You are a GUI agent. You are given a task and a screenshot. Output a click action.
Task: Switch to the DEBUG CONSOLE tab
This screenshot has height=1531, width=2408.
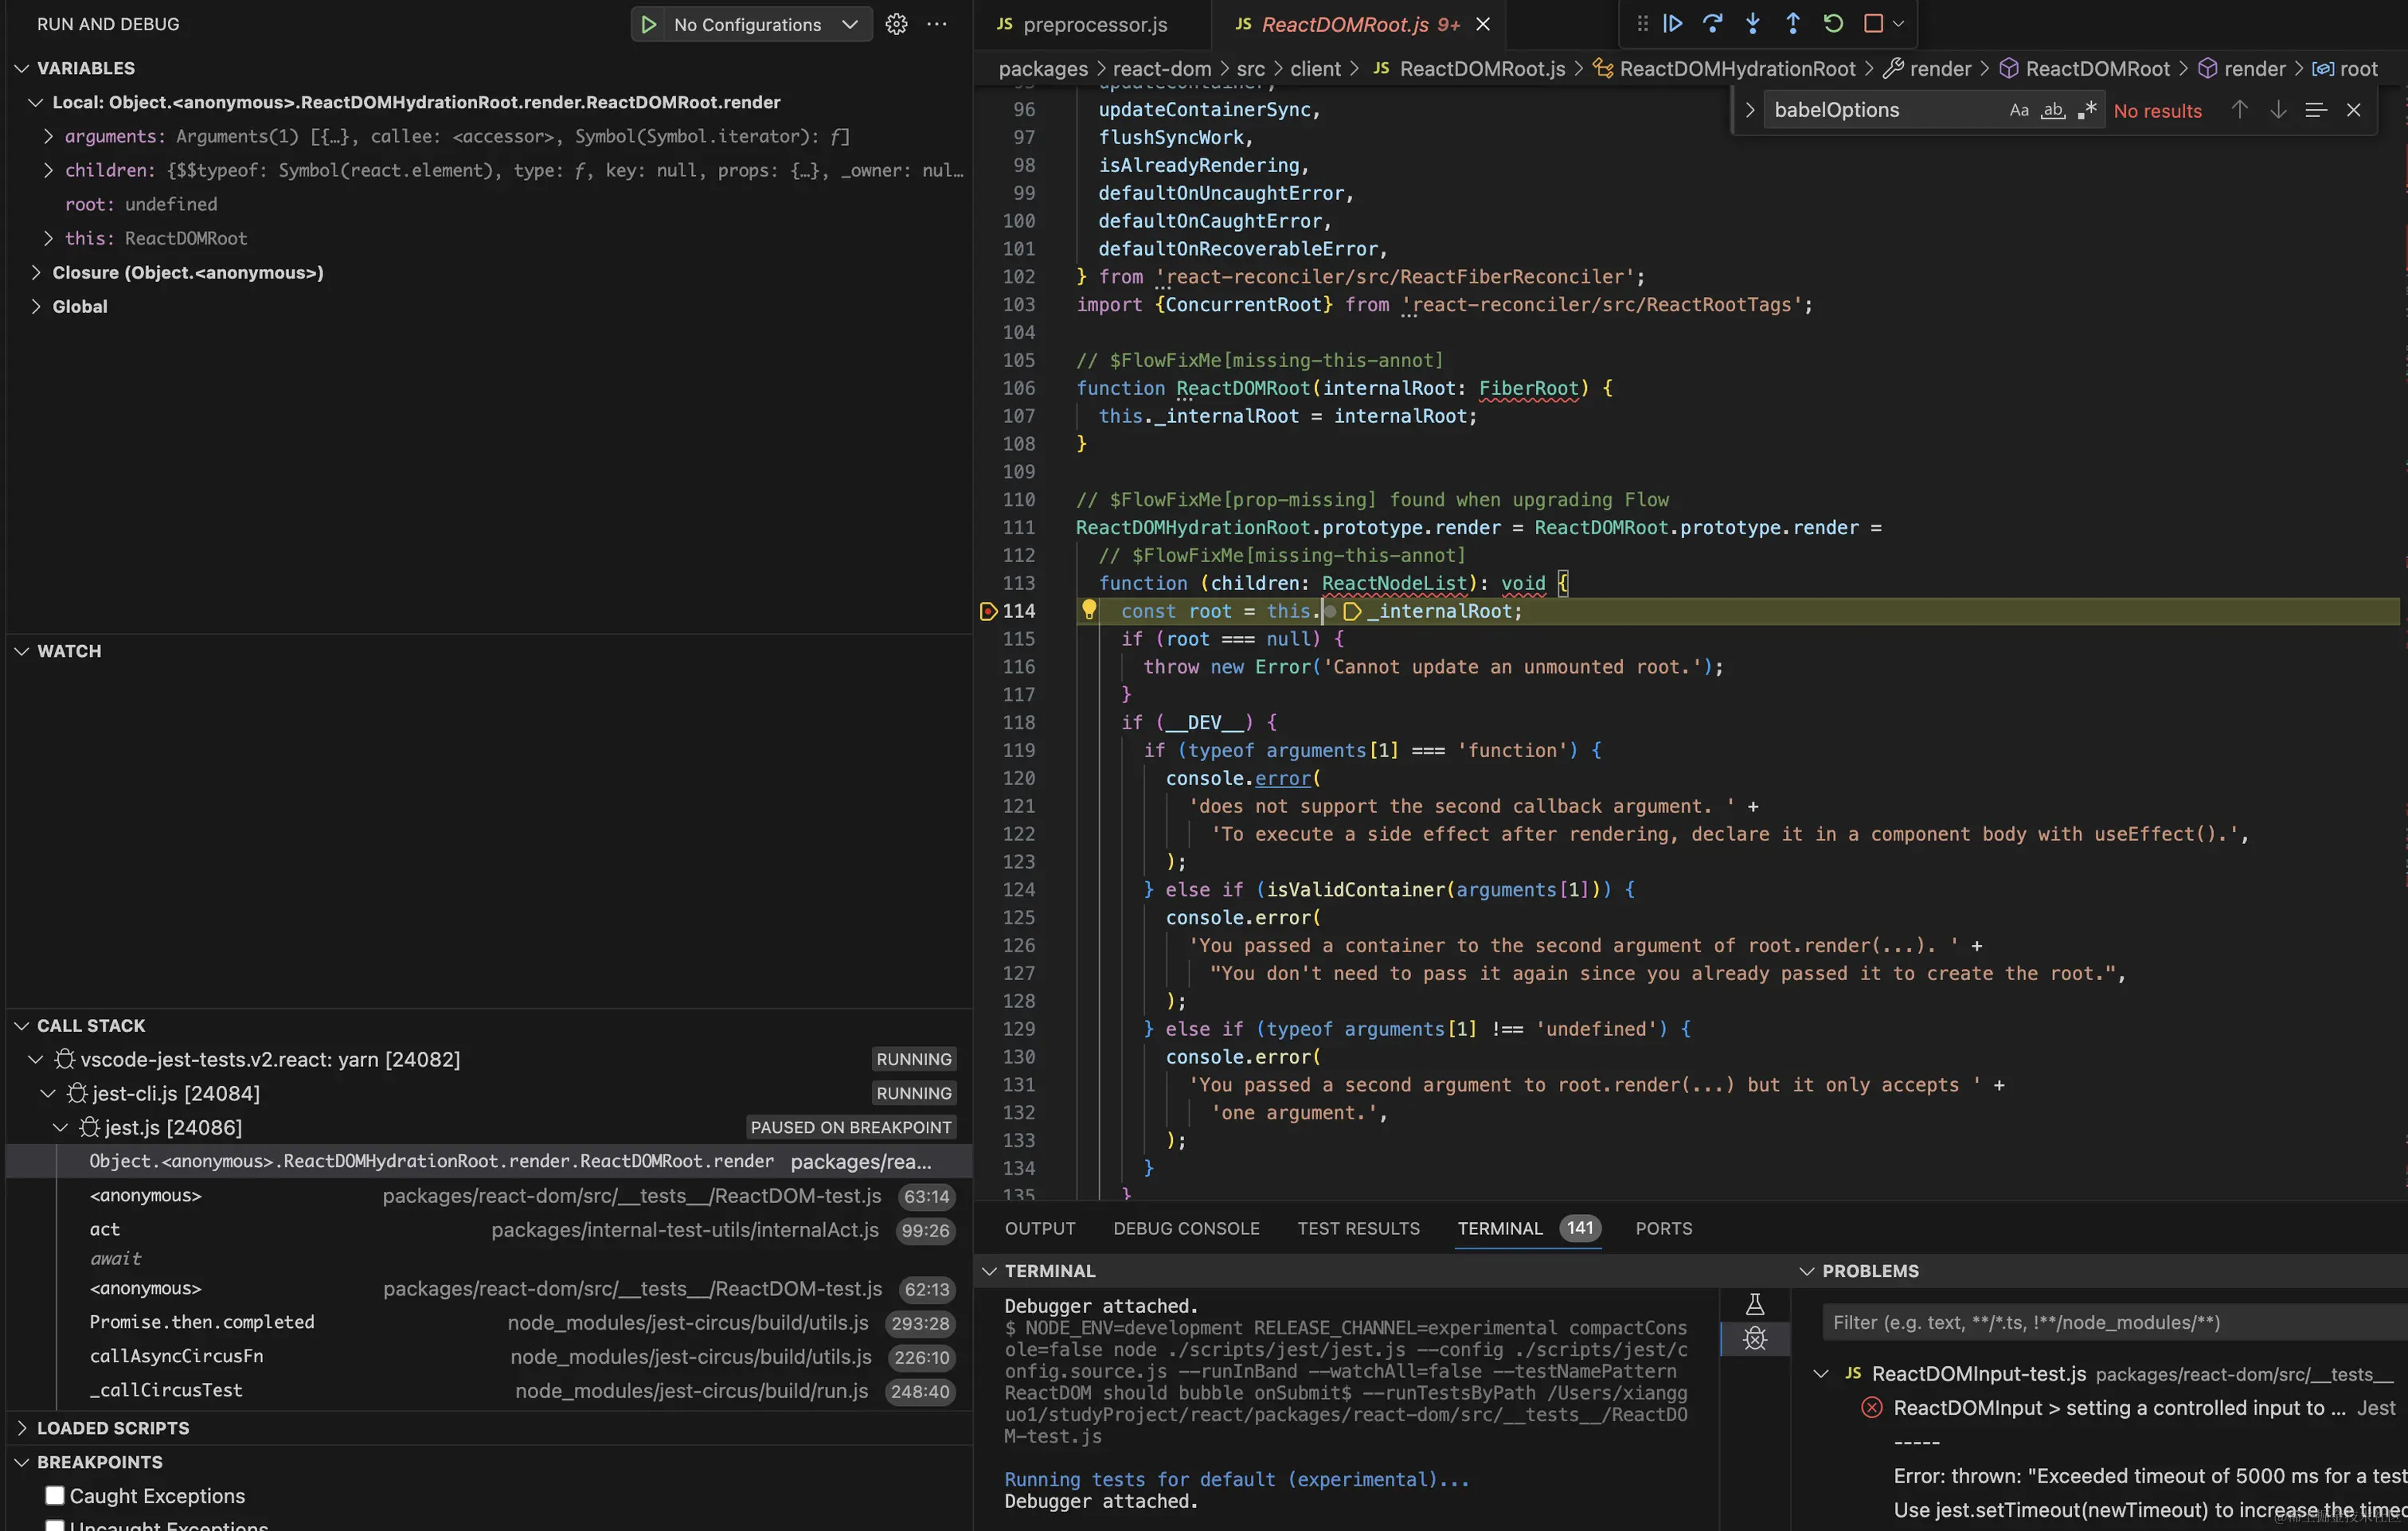click(x=1186, y=1228)
